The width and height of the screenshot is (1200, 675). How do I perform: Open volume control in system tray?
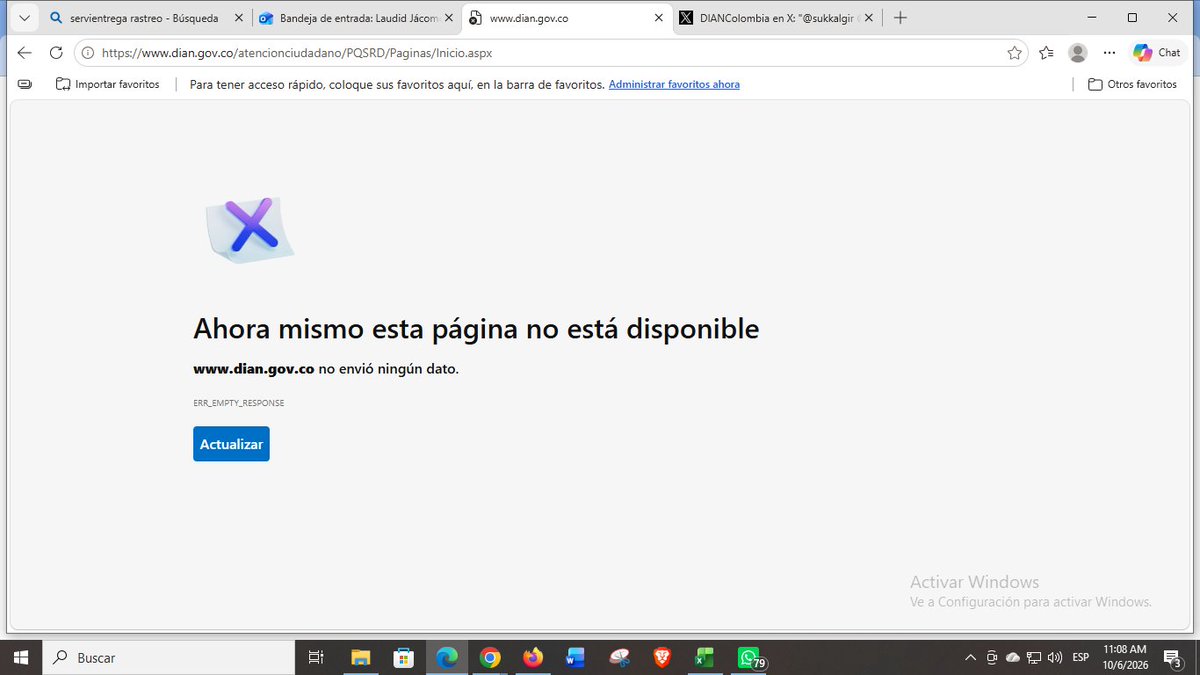(x=1054, y=657)
